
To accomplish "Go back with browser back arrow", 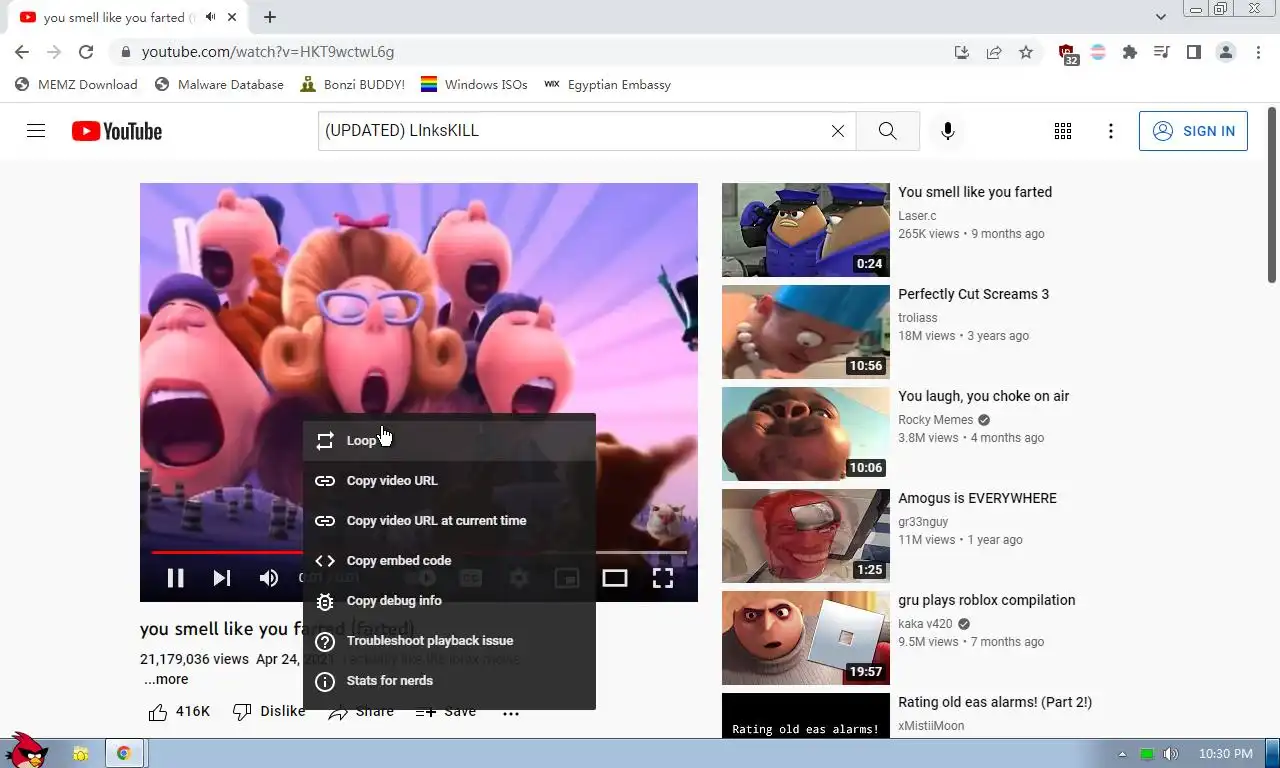I will (22, 52).
